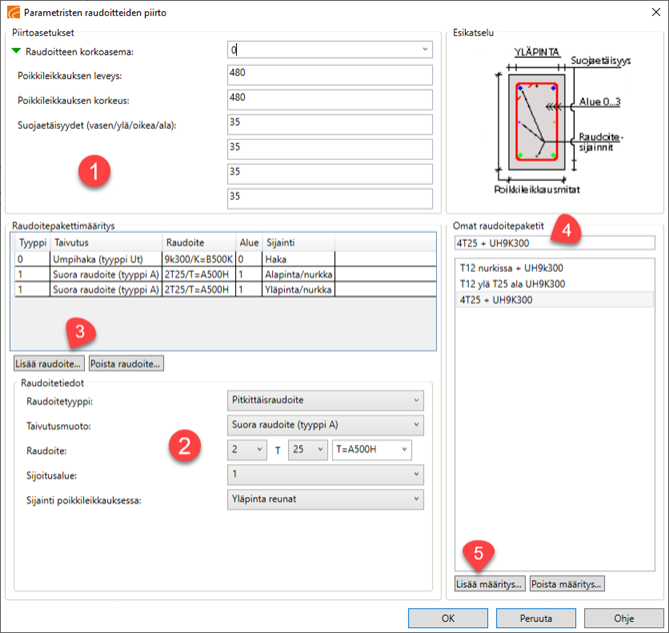Expand the Taivutusmuoto combo box
Viewport: 669px width, 633px height.
pos(415,426)
